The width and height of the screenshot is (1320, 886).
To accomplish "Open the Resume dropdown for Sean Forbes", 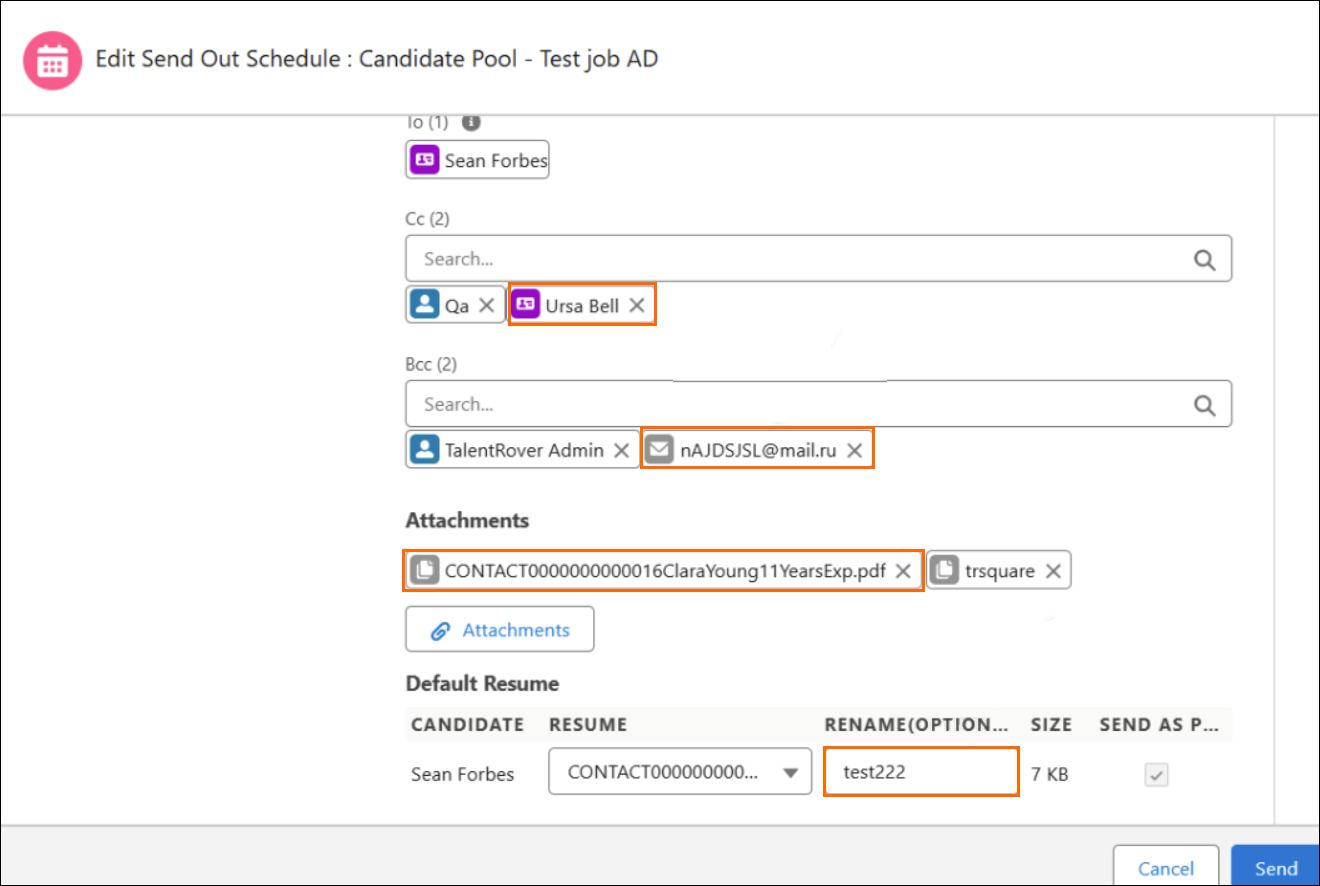I will pyautogui.click(x=680, y=772).
